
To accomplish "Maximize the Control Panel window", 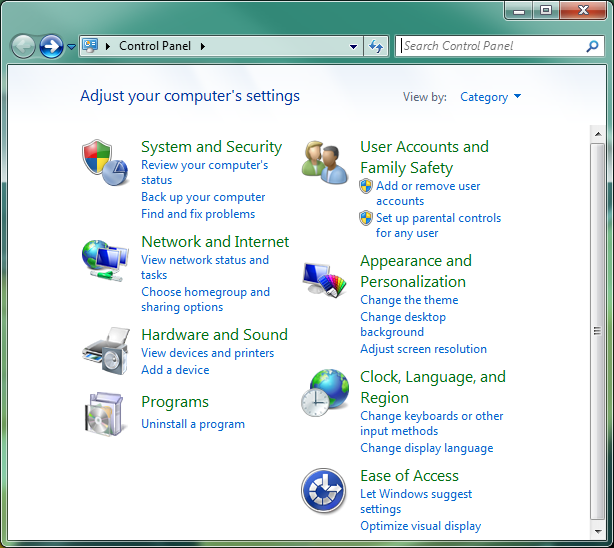I will [546, 10].
